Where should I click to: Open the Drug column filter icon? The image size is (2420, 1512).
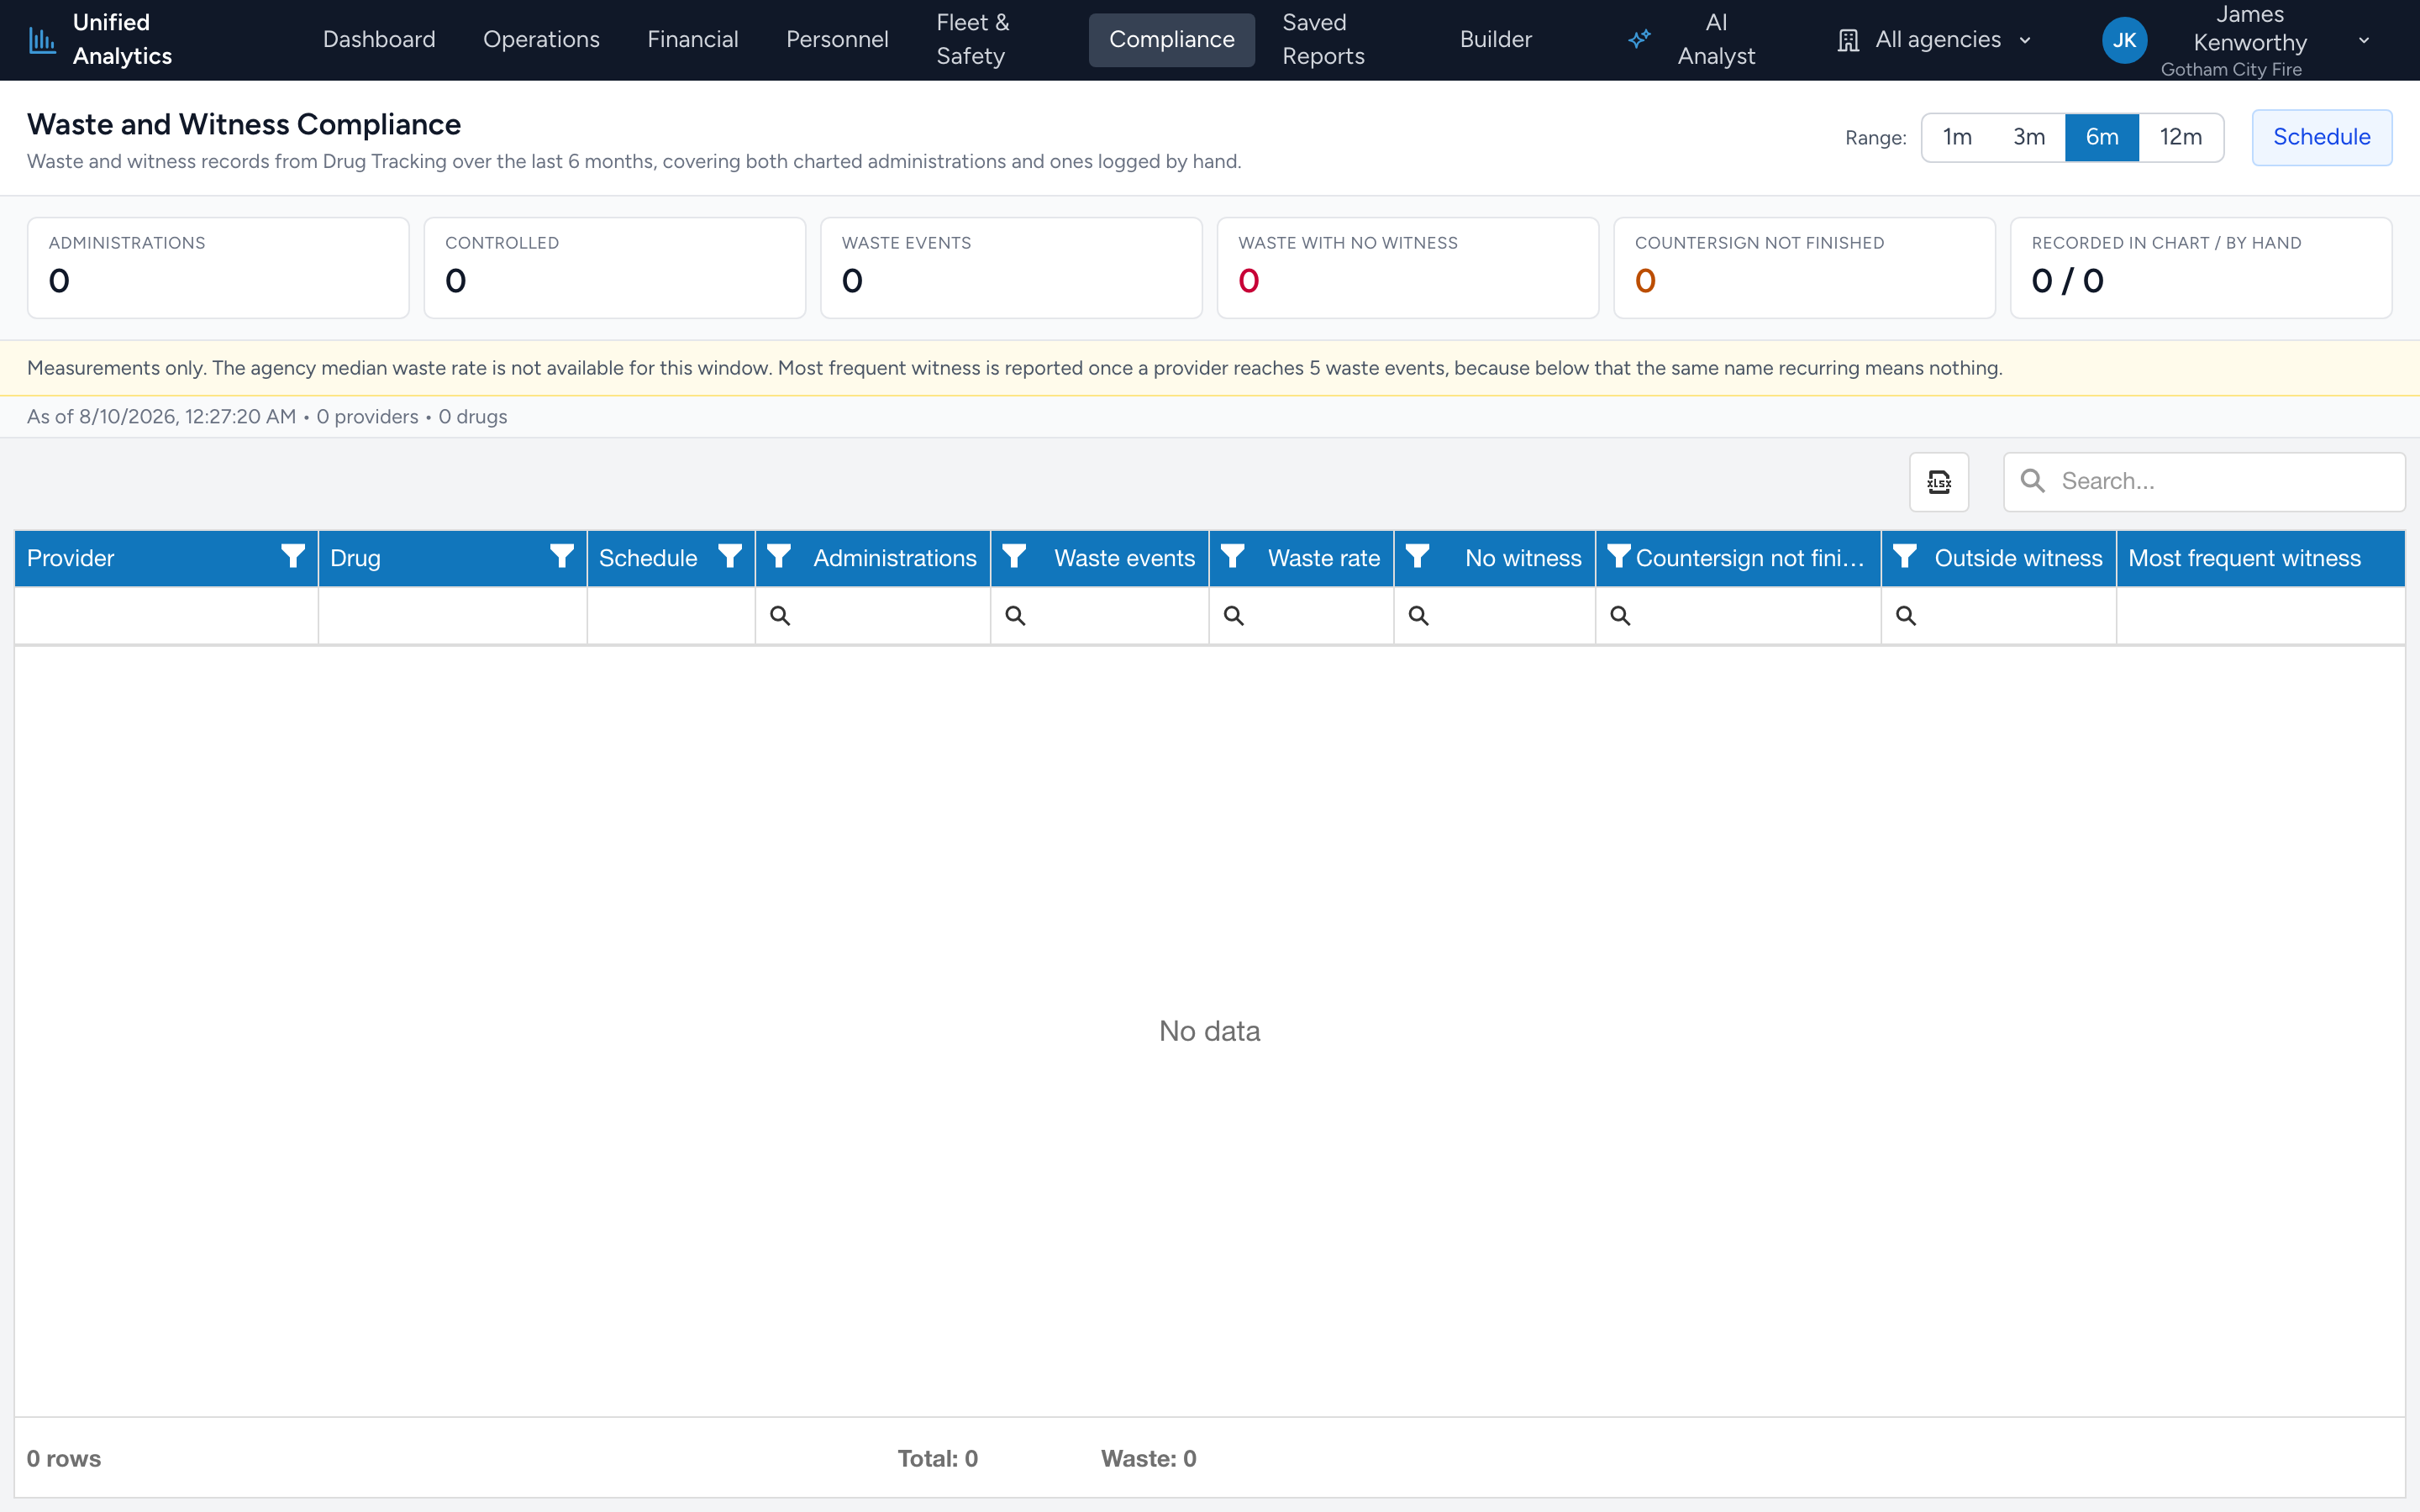562,556
